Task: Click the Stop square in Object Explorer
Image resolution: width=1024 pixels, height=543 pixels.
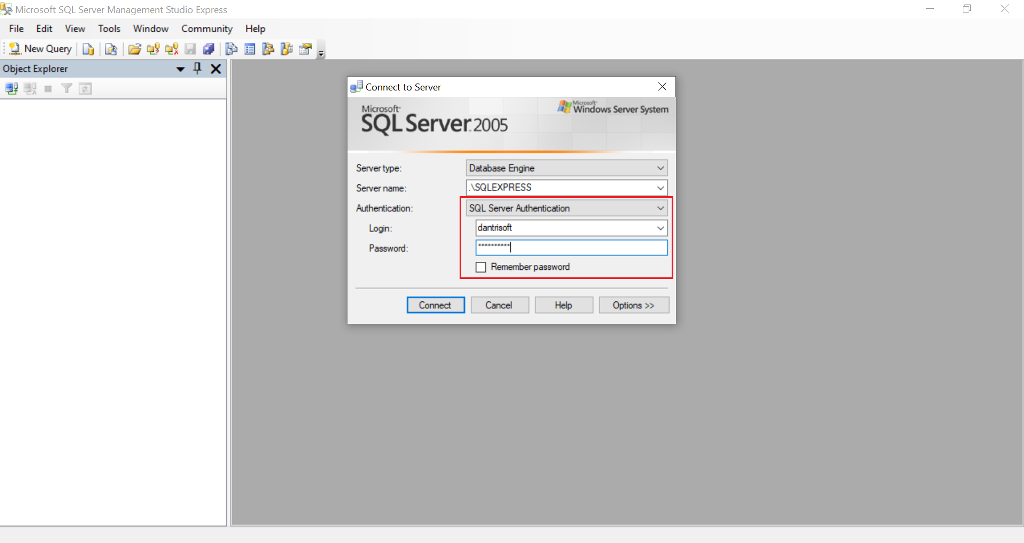Action: pos(48,88)
